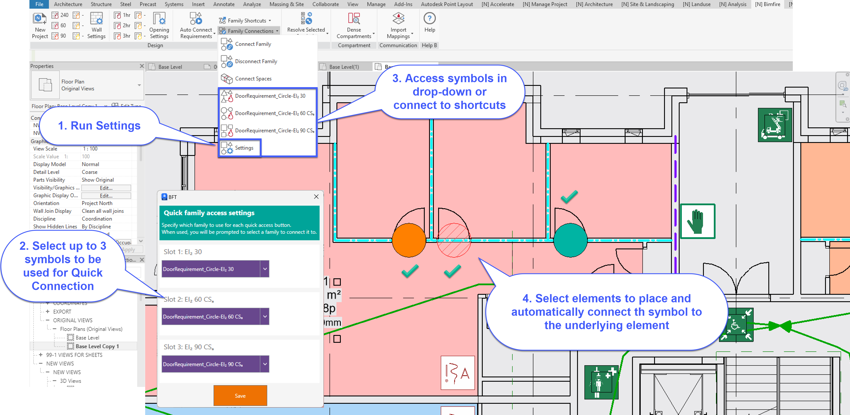Expand the EXPORT node in project browser
This screenshot has height=415, width=850.
pyautogui.click(x=48, y=312)
